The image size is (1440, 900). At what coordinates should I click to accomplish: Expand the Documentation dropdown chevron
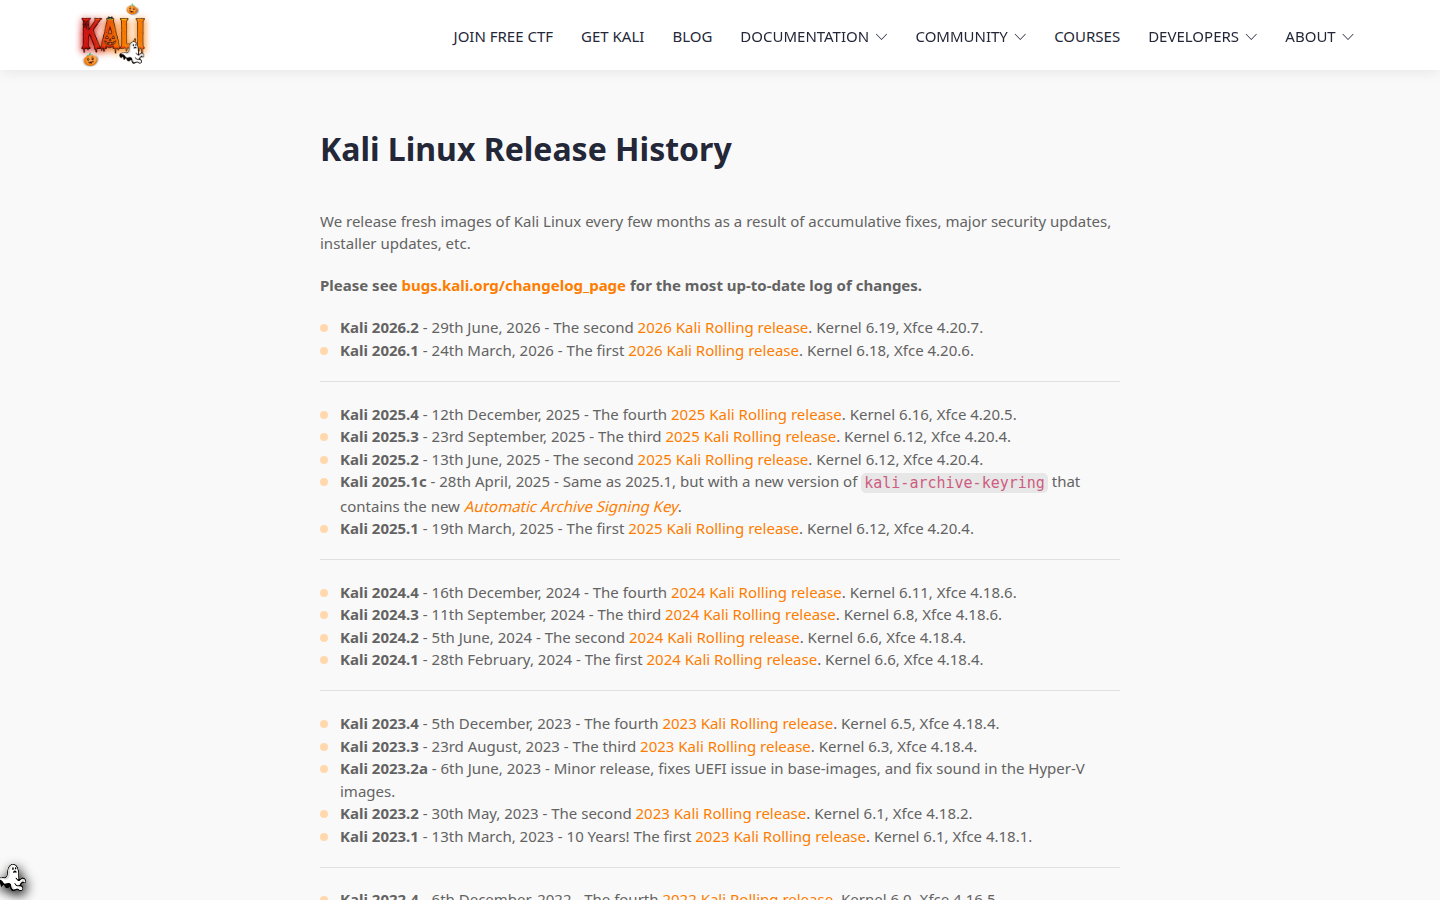pyautogui.click(x=881, y=37)
